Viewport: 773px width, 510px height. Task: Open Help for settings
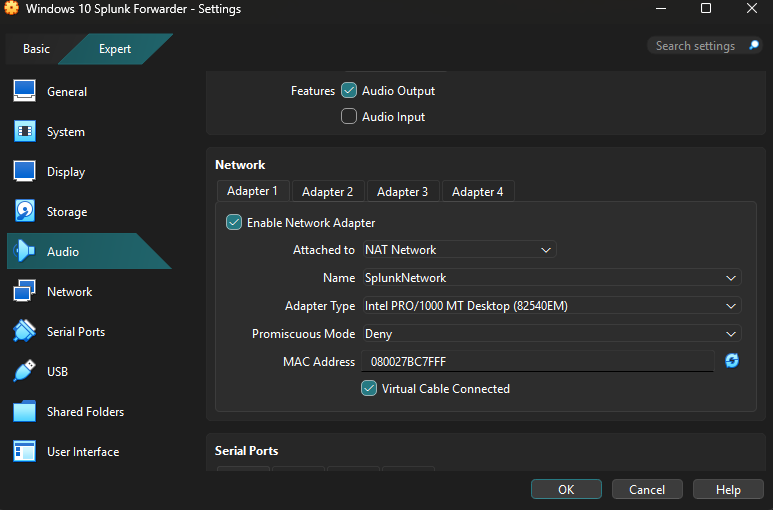pos(728,489)
